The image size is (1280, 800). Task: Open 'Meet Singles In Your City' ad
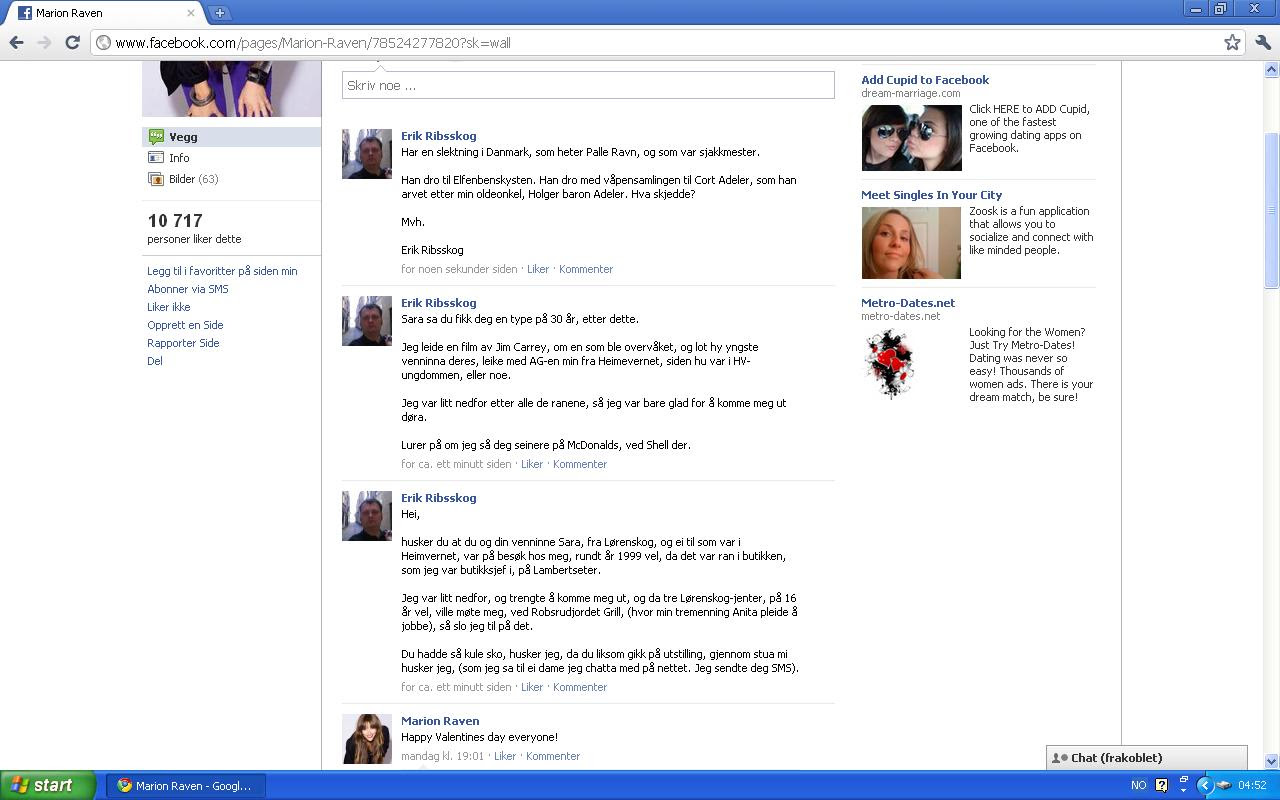931,195
